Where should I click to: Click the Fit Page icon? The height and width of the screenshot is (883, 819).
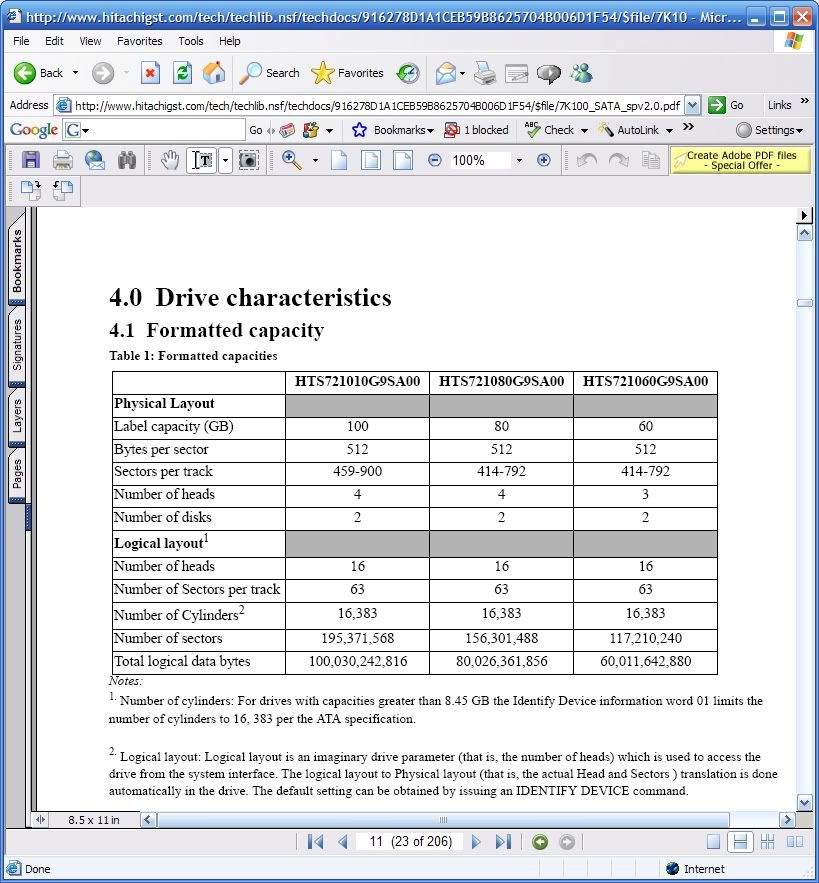[371, 160]
